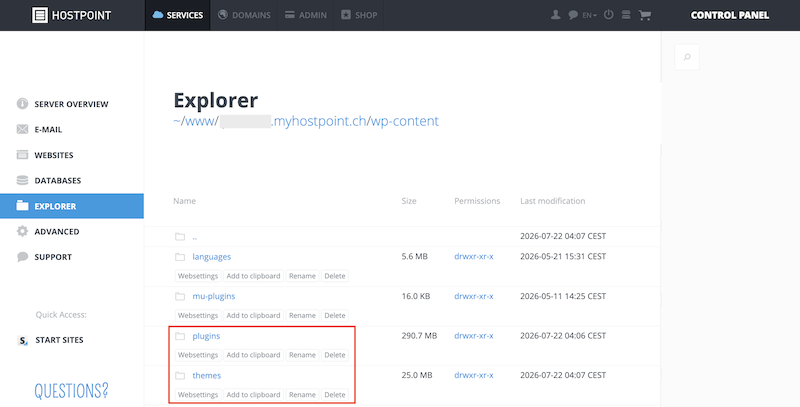
Task: Click Websettings for languages folder
Action: point(198,276)
